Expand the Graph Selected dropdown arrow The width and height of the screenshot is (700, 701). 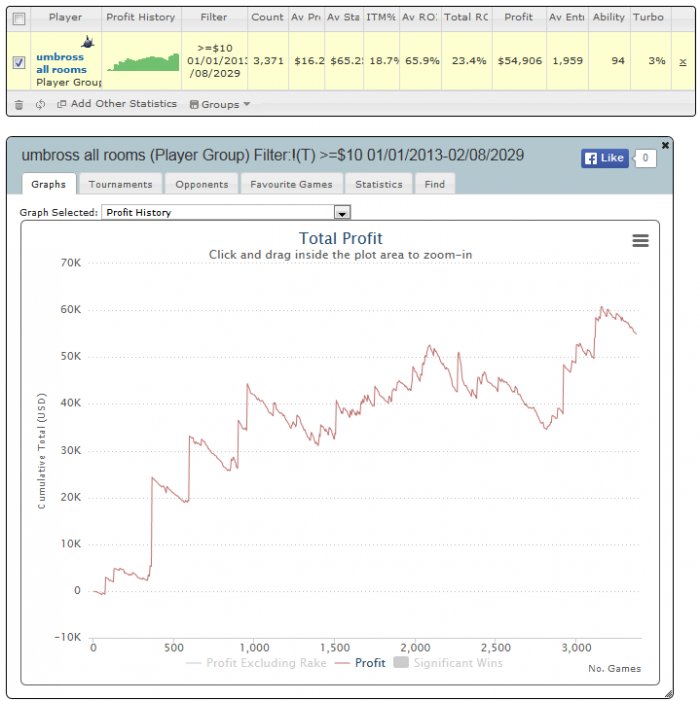[342, 213]
